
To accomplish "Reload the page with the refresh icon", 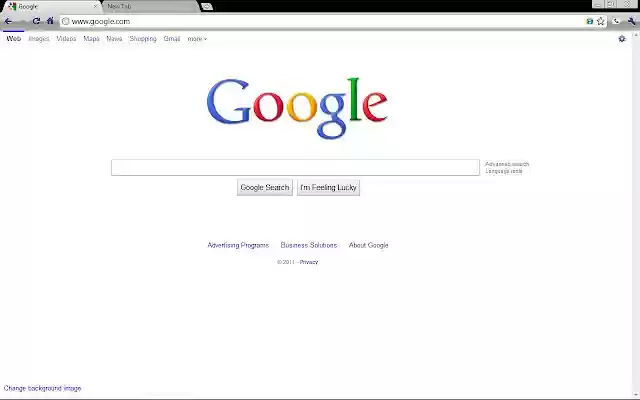I will [36, 21].
